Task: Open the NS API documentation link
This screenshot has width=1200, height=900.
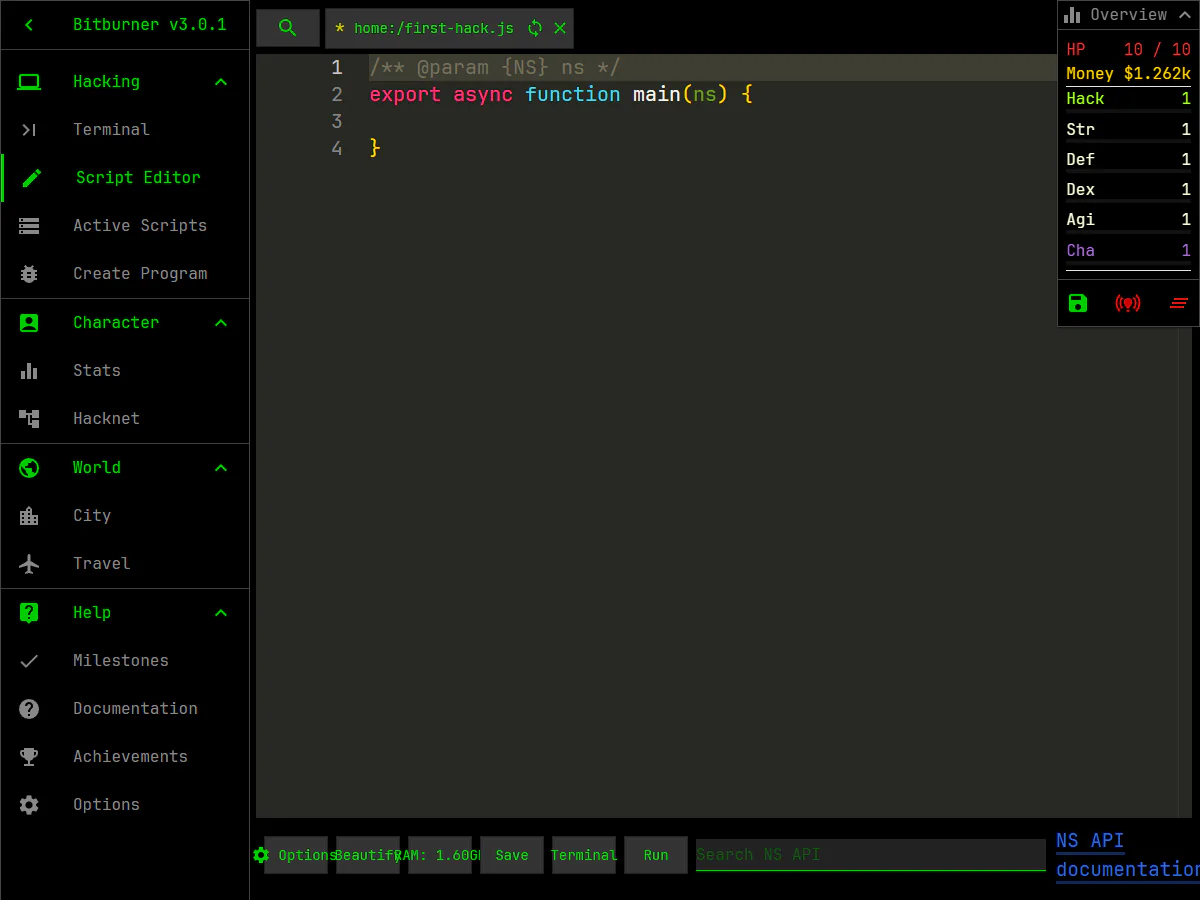Action: 1127,855
